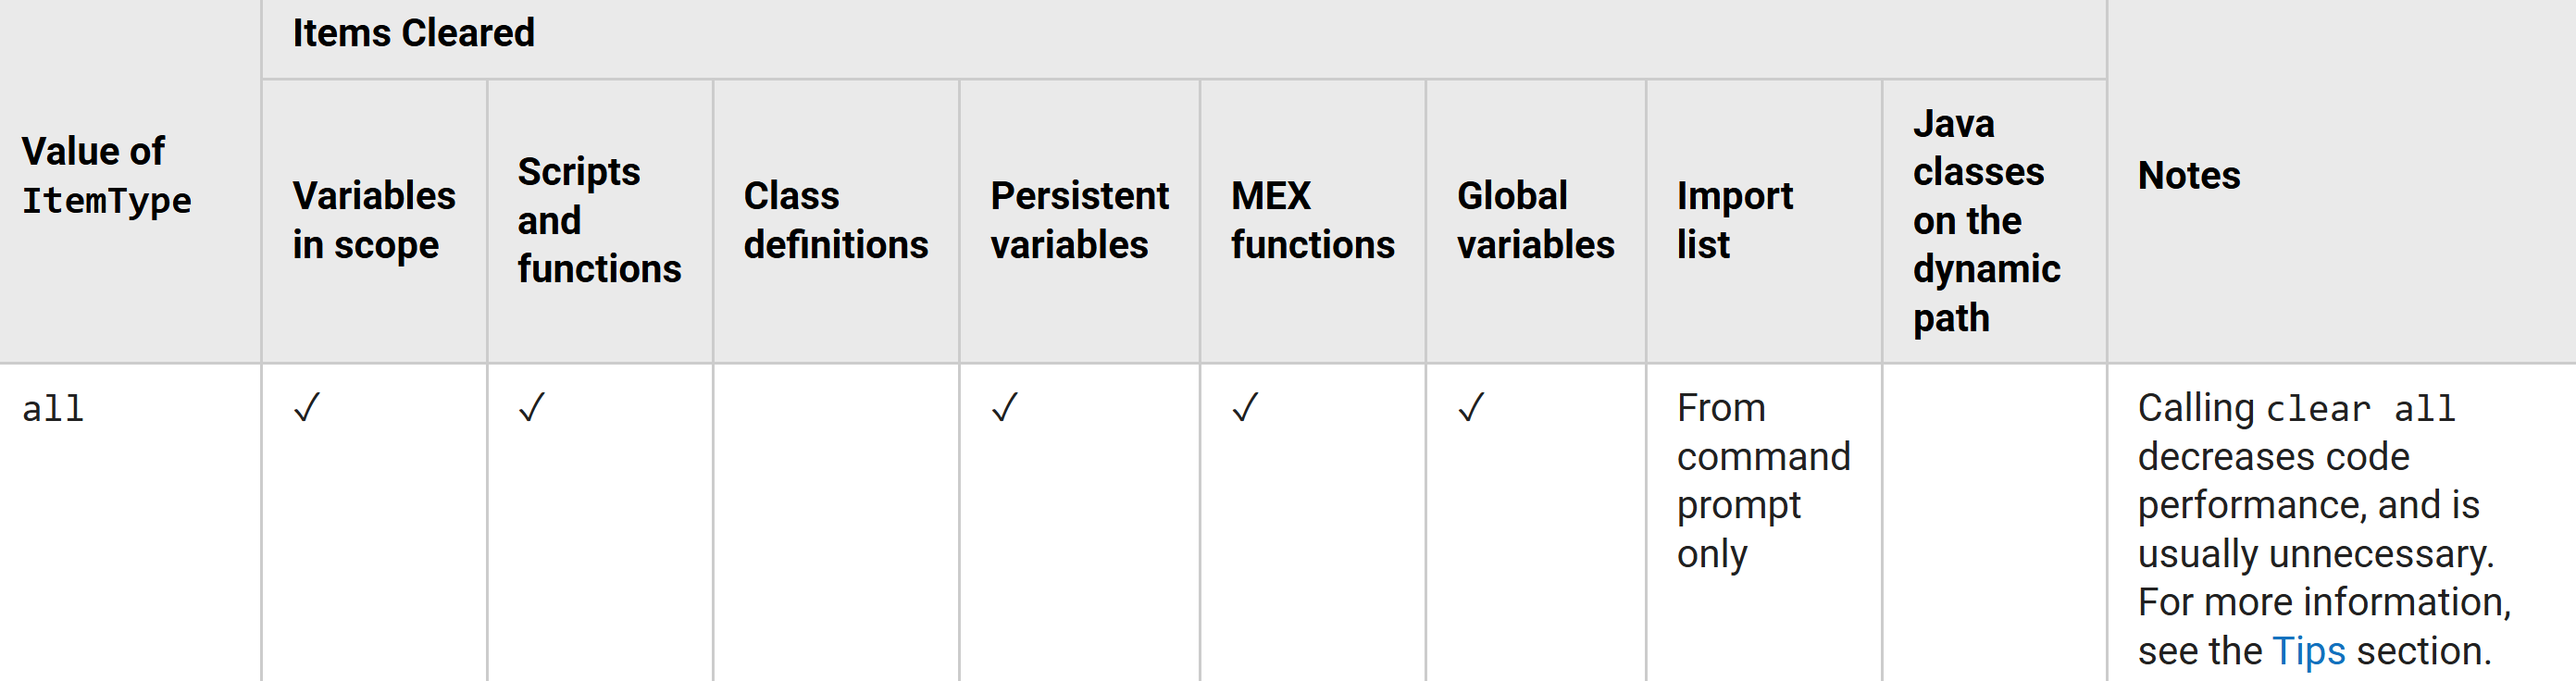Click the Persistent variables checkmark

1005,407
